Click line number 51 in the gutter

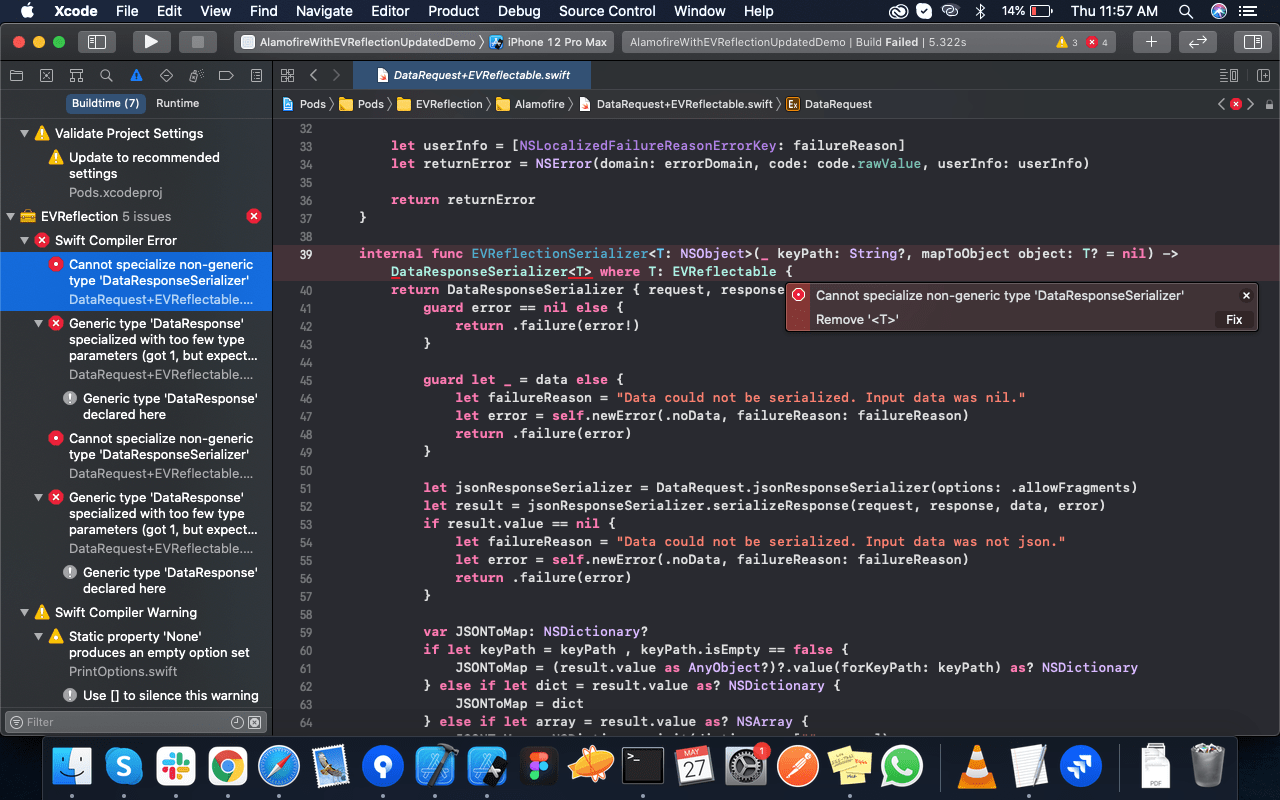305,488
